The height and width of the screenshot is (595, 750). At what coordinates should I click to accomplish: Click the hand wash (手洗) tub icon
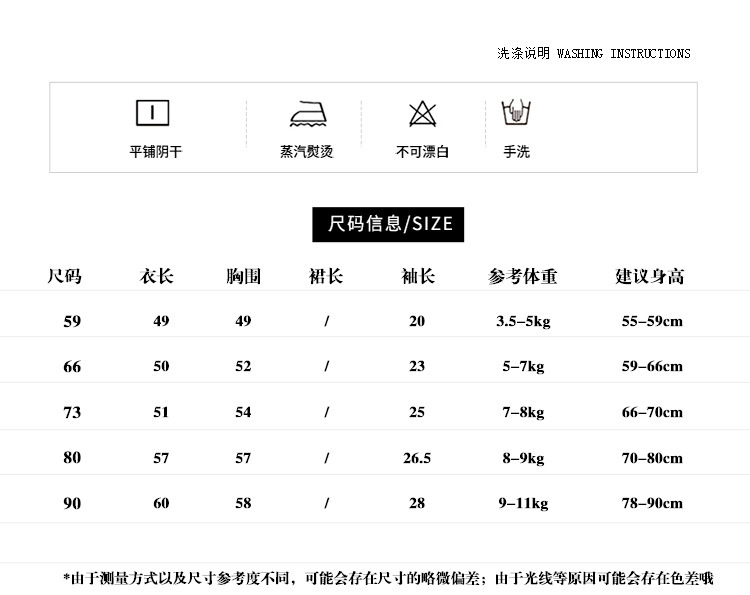tap(516, 112)
